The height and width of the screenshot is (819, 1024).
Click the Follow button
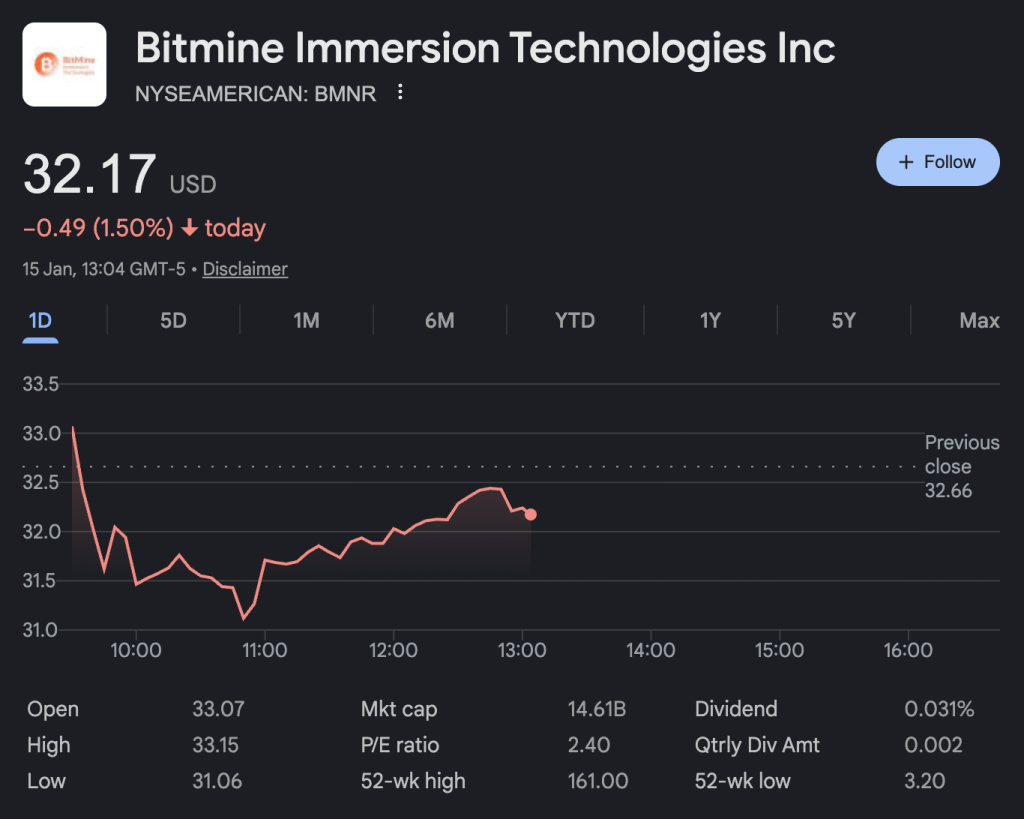(x=937, y=161)
